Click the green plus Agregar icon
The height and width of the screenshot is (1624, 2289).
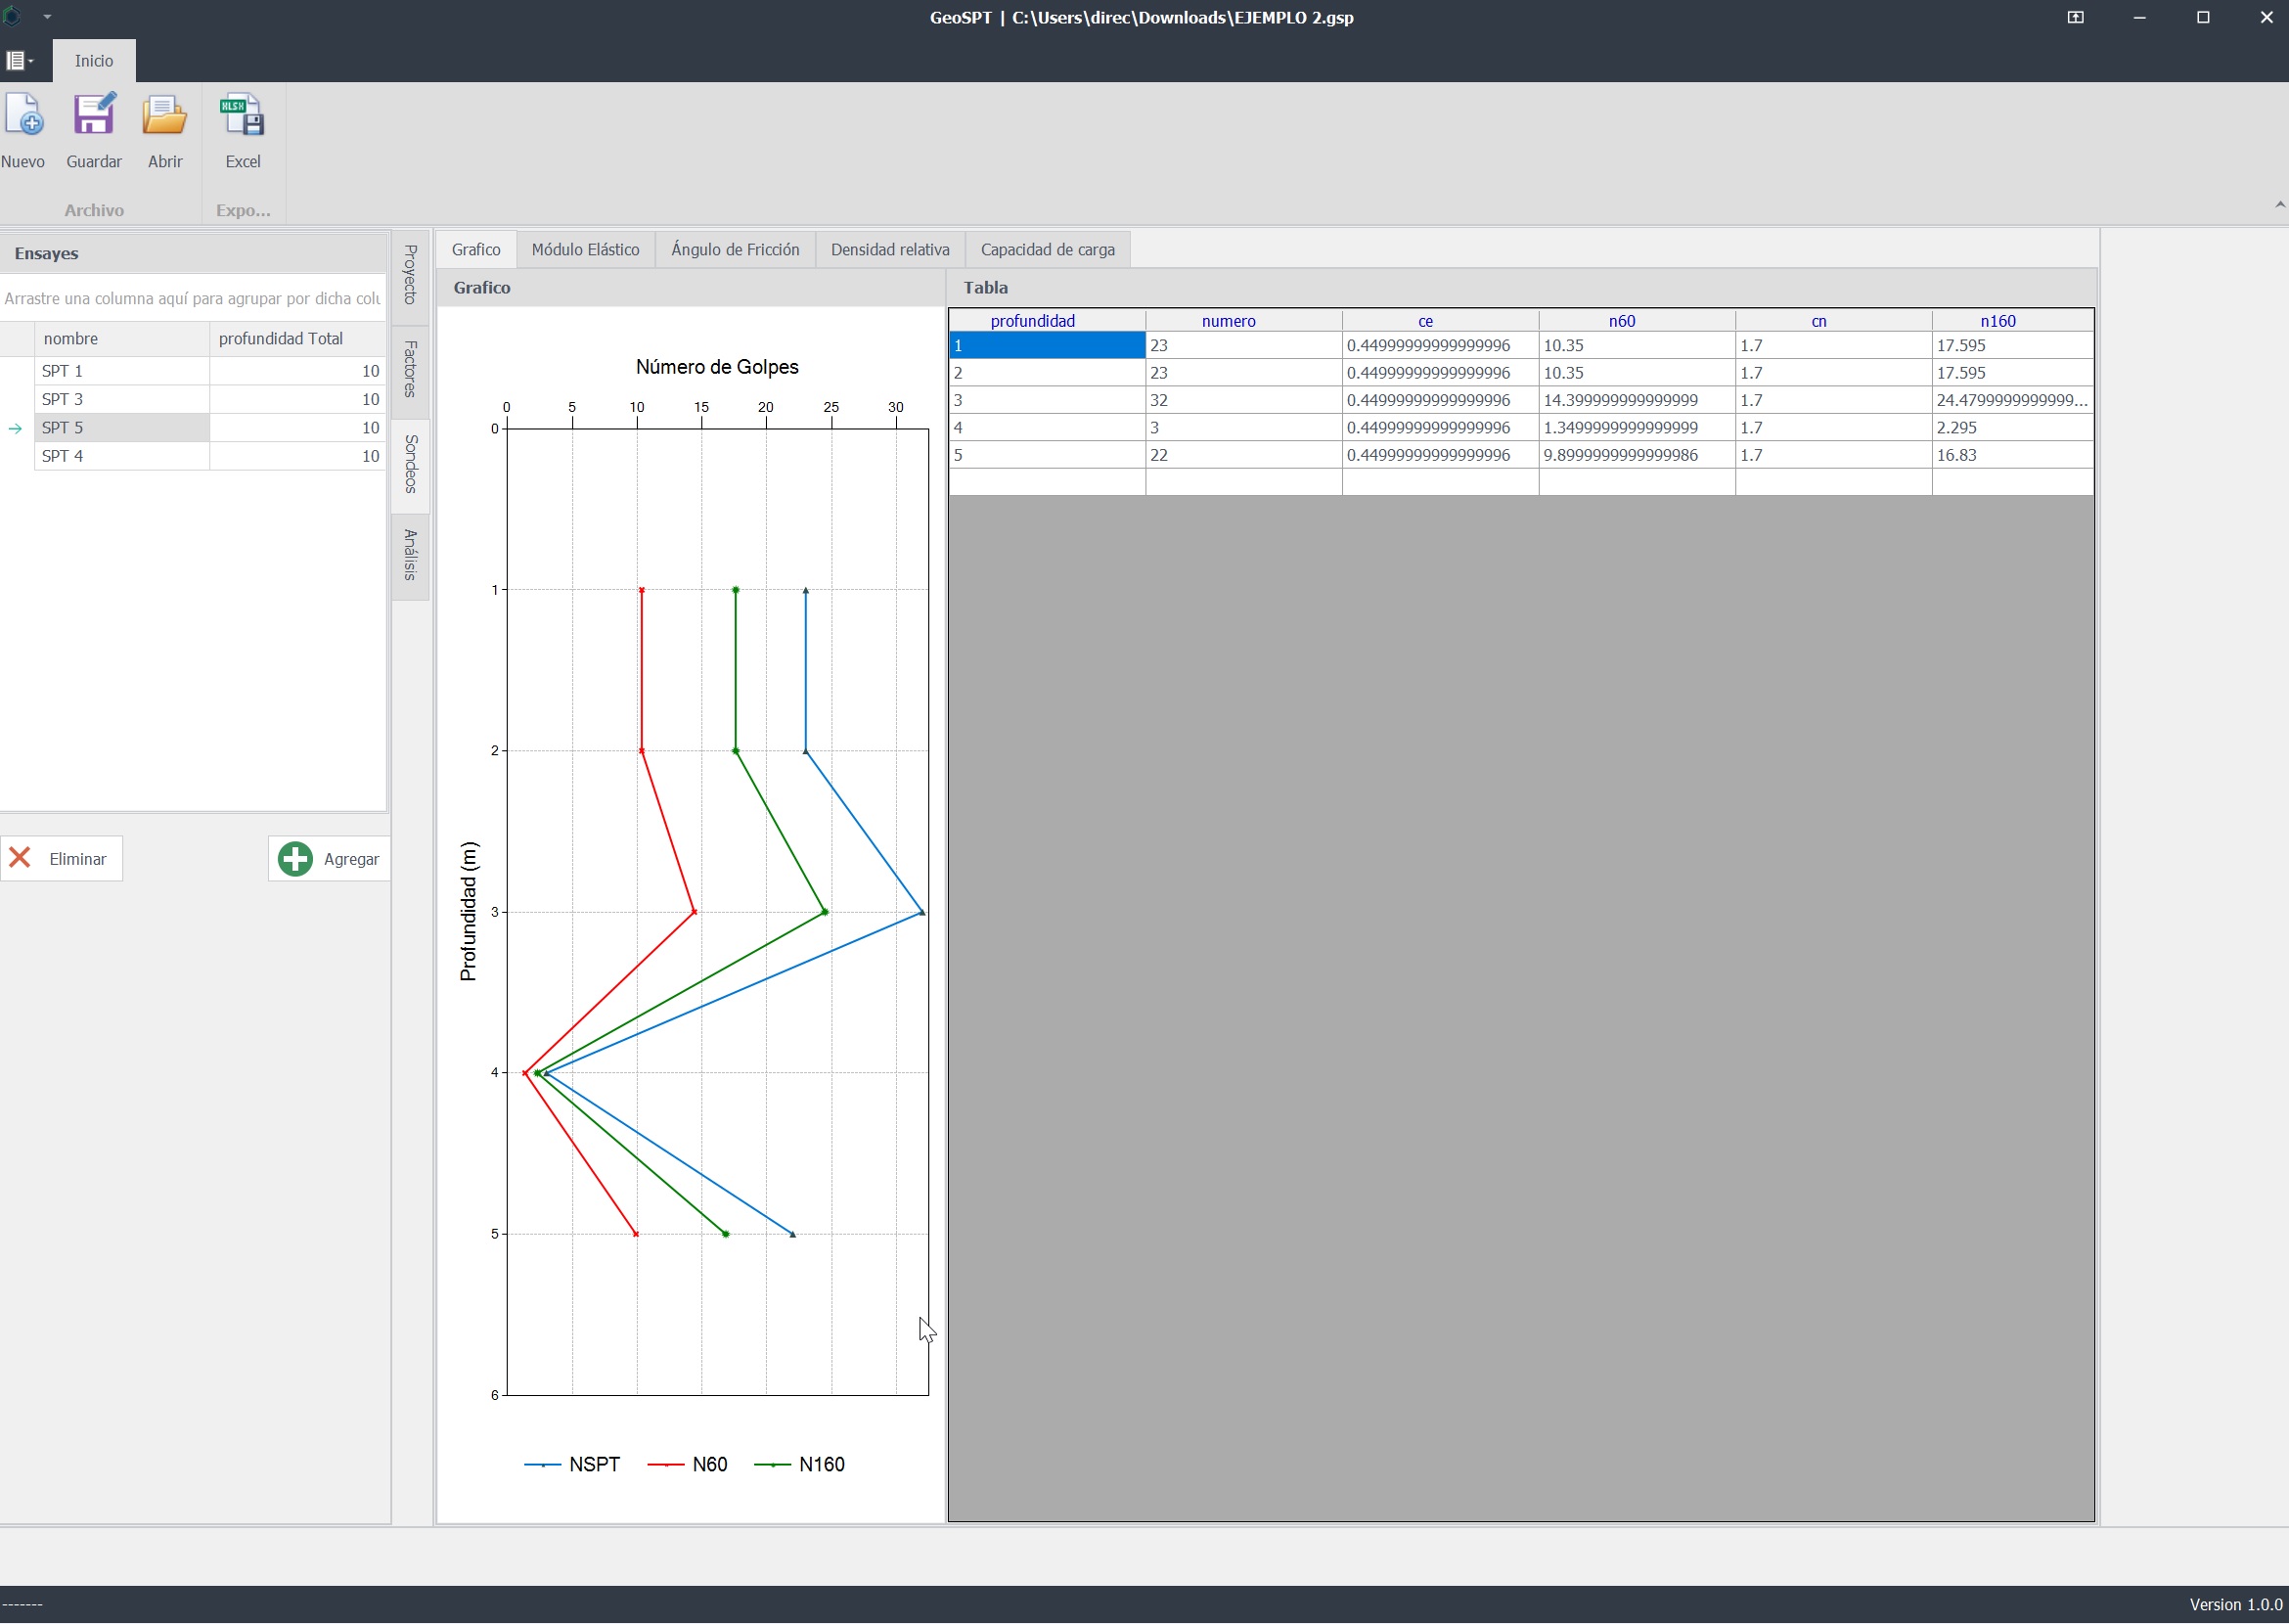(295, 858)
